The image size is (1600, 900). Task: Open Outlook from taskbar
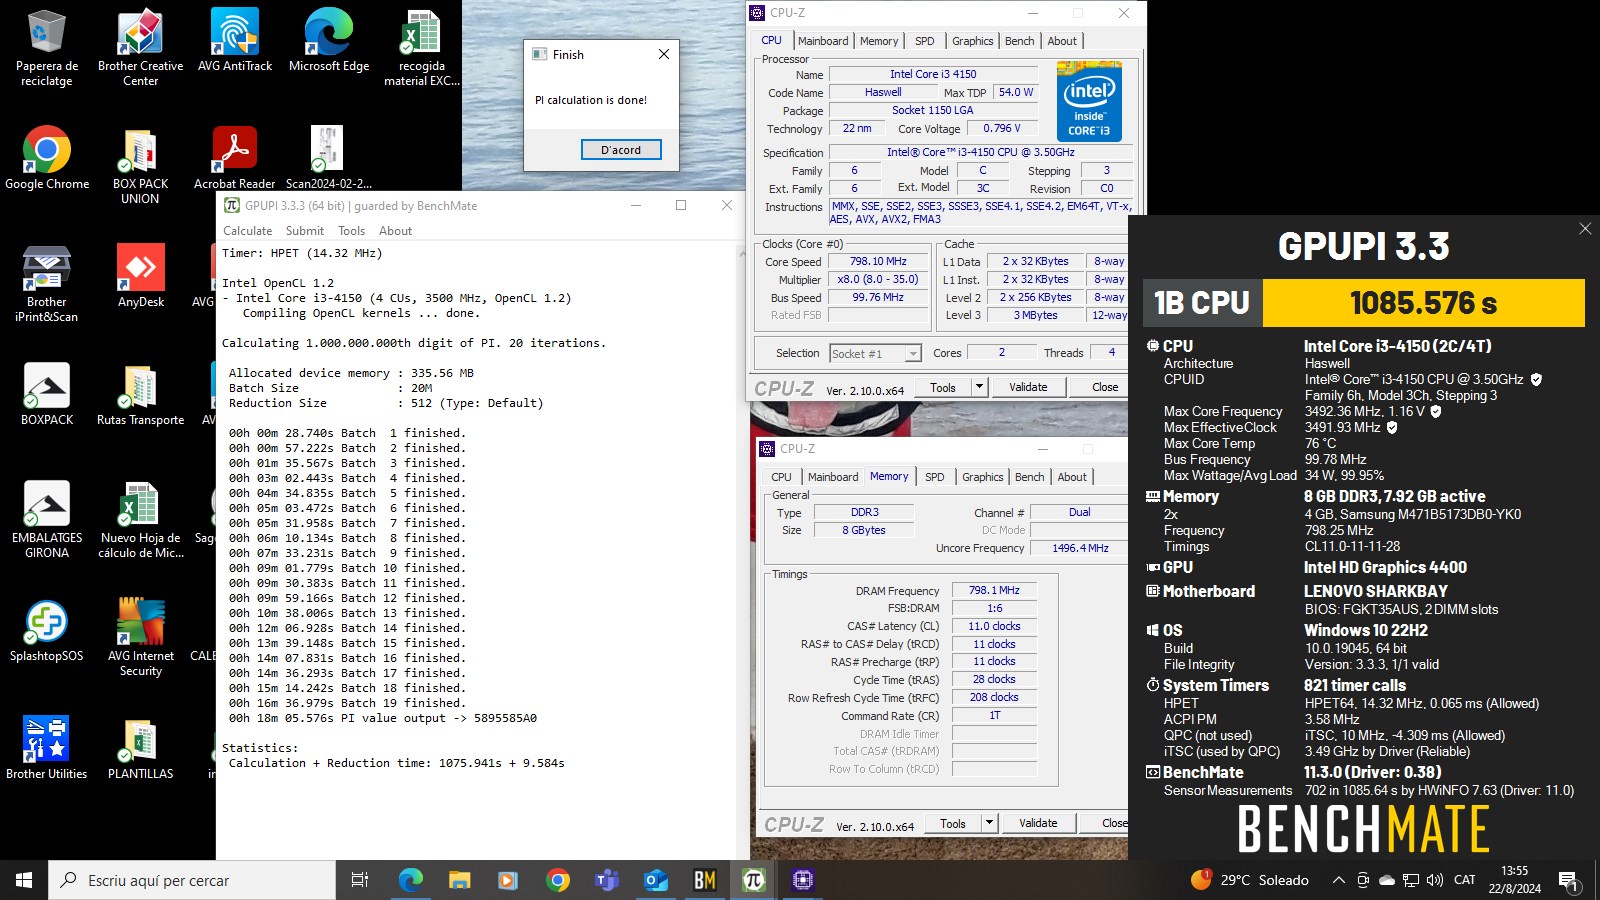click(656, 880)
